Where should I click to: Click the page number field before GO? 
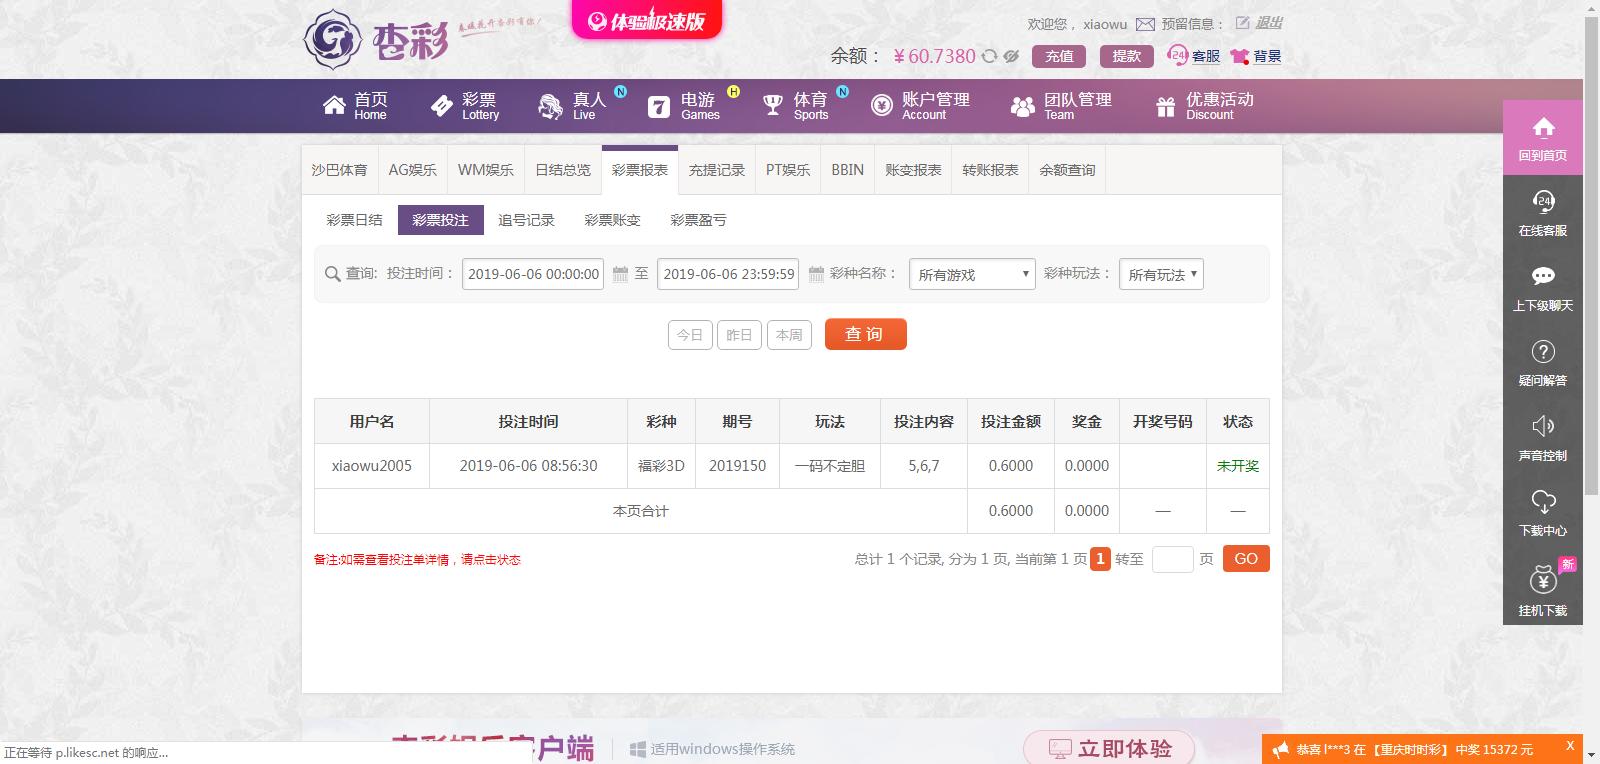click(1173, 559)
